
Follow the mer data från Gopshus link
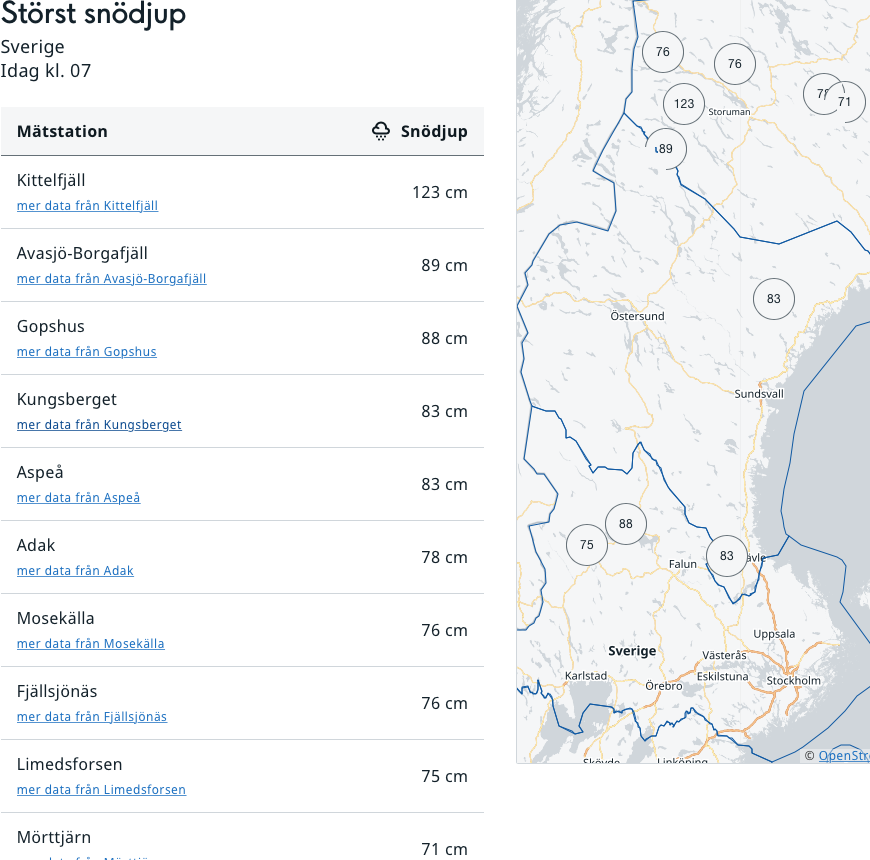tap(86, 352)
